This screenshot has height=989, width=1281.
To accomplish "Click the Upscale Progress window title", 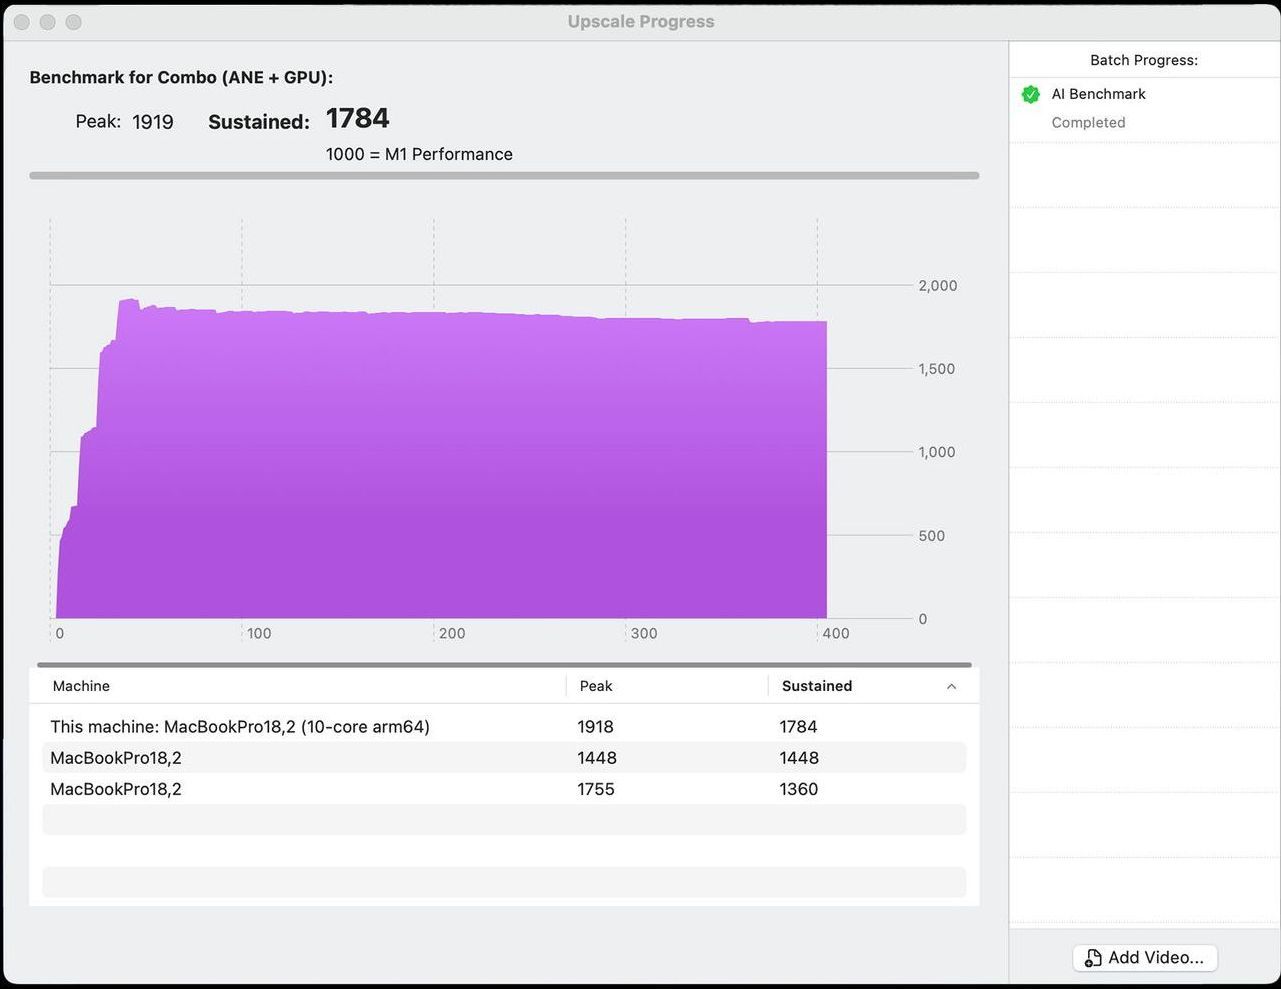I will click(641, 22).
